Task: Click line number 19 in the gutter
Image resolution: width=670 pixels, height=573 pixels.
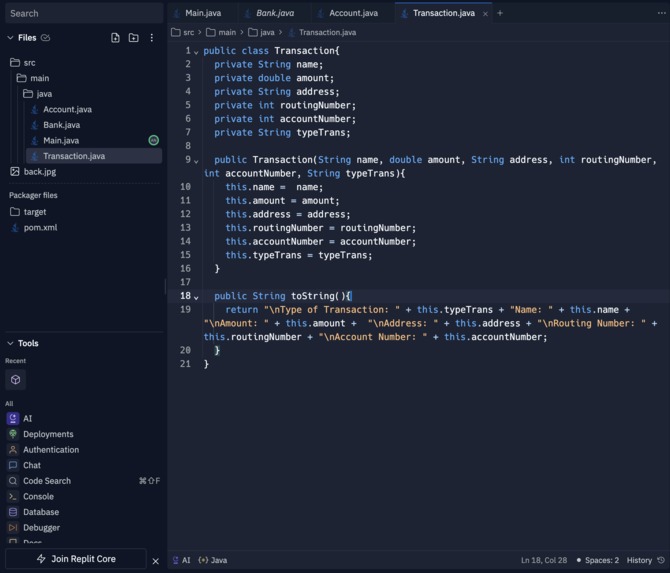Action: click(x=185, y=309)
